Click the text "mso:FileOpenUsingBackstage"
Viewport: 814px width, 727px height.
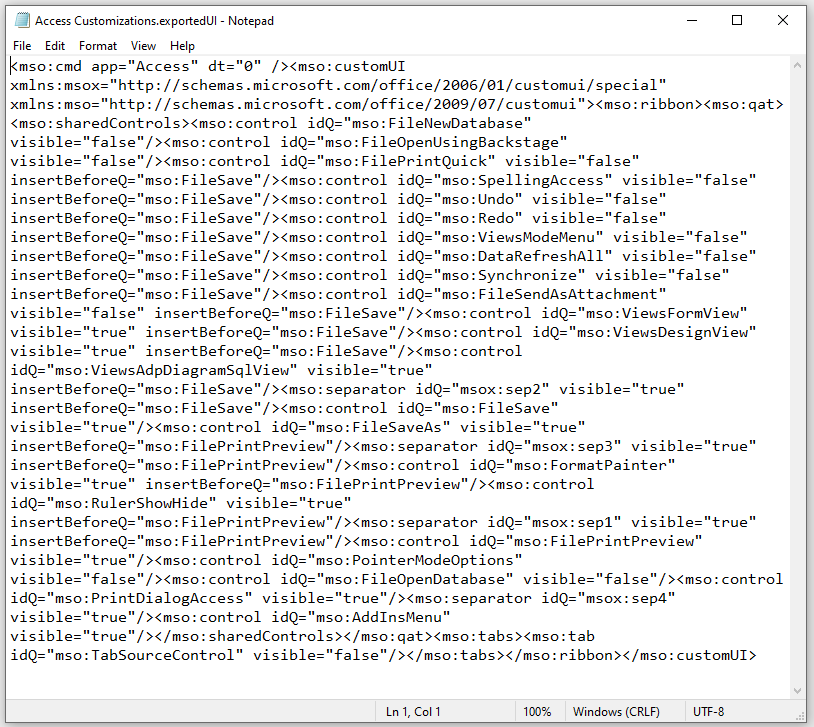[x=441, y=142]
